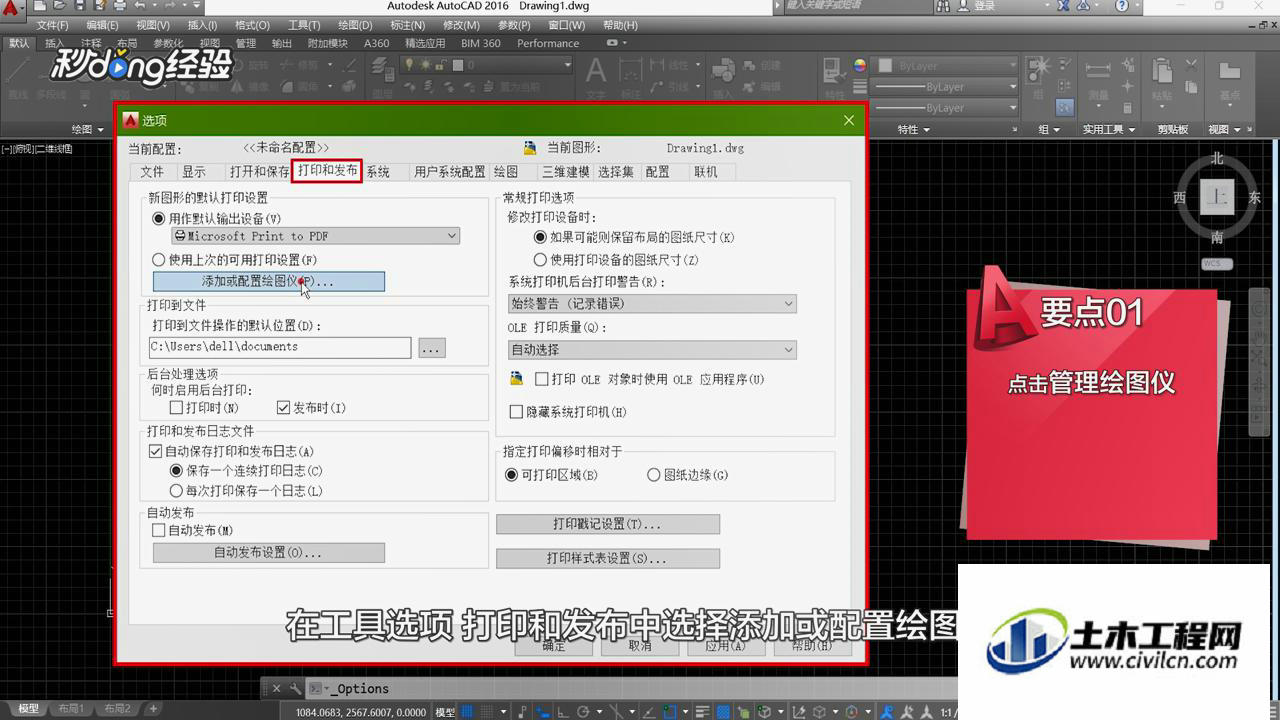Open the Microsoft Print to PDF device dropdown
The image size is (1280, 720).
click(313, 236)
